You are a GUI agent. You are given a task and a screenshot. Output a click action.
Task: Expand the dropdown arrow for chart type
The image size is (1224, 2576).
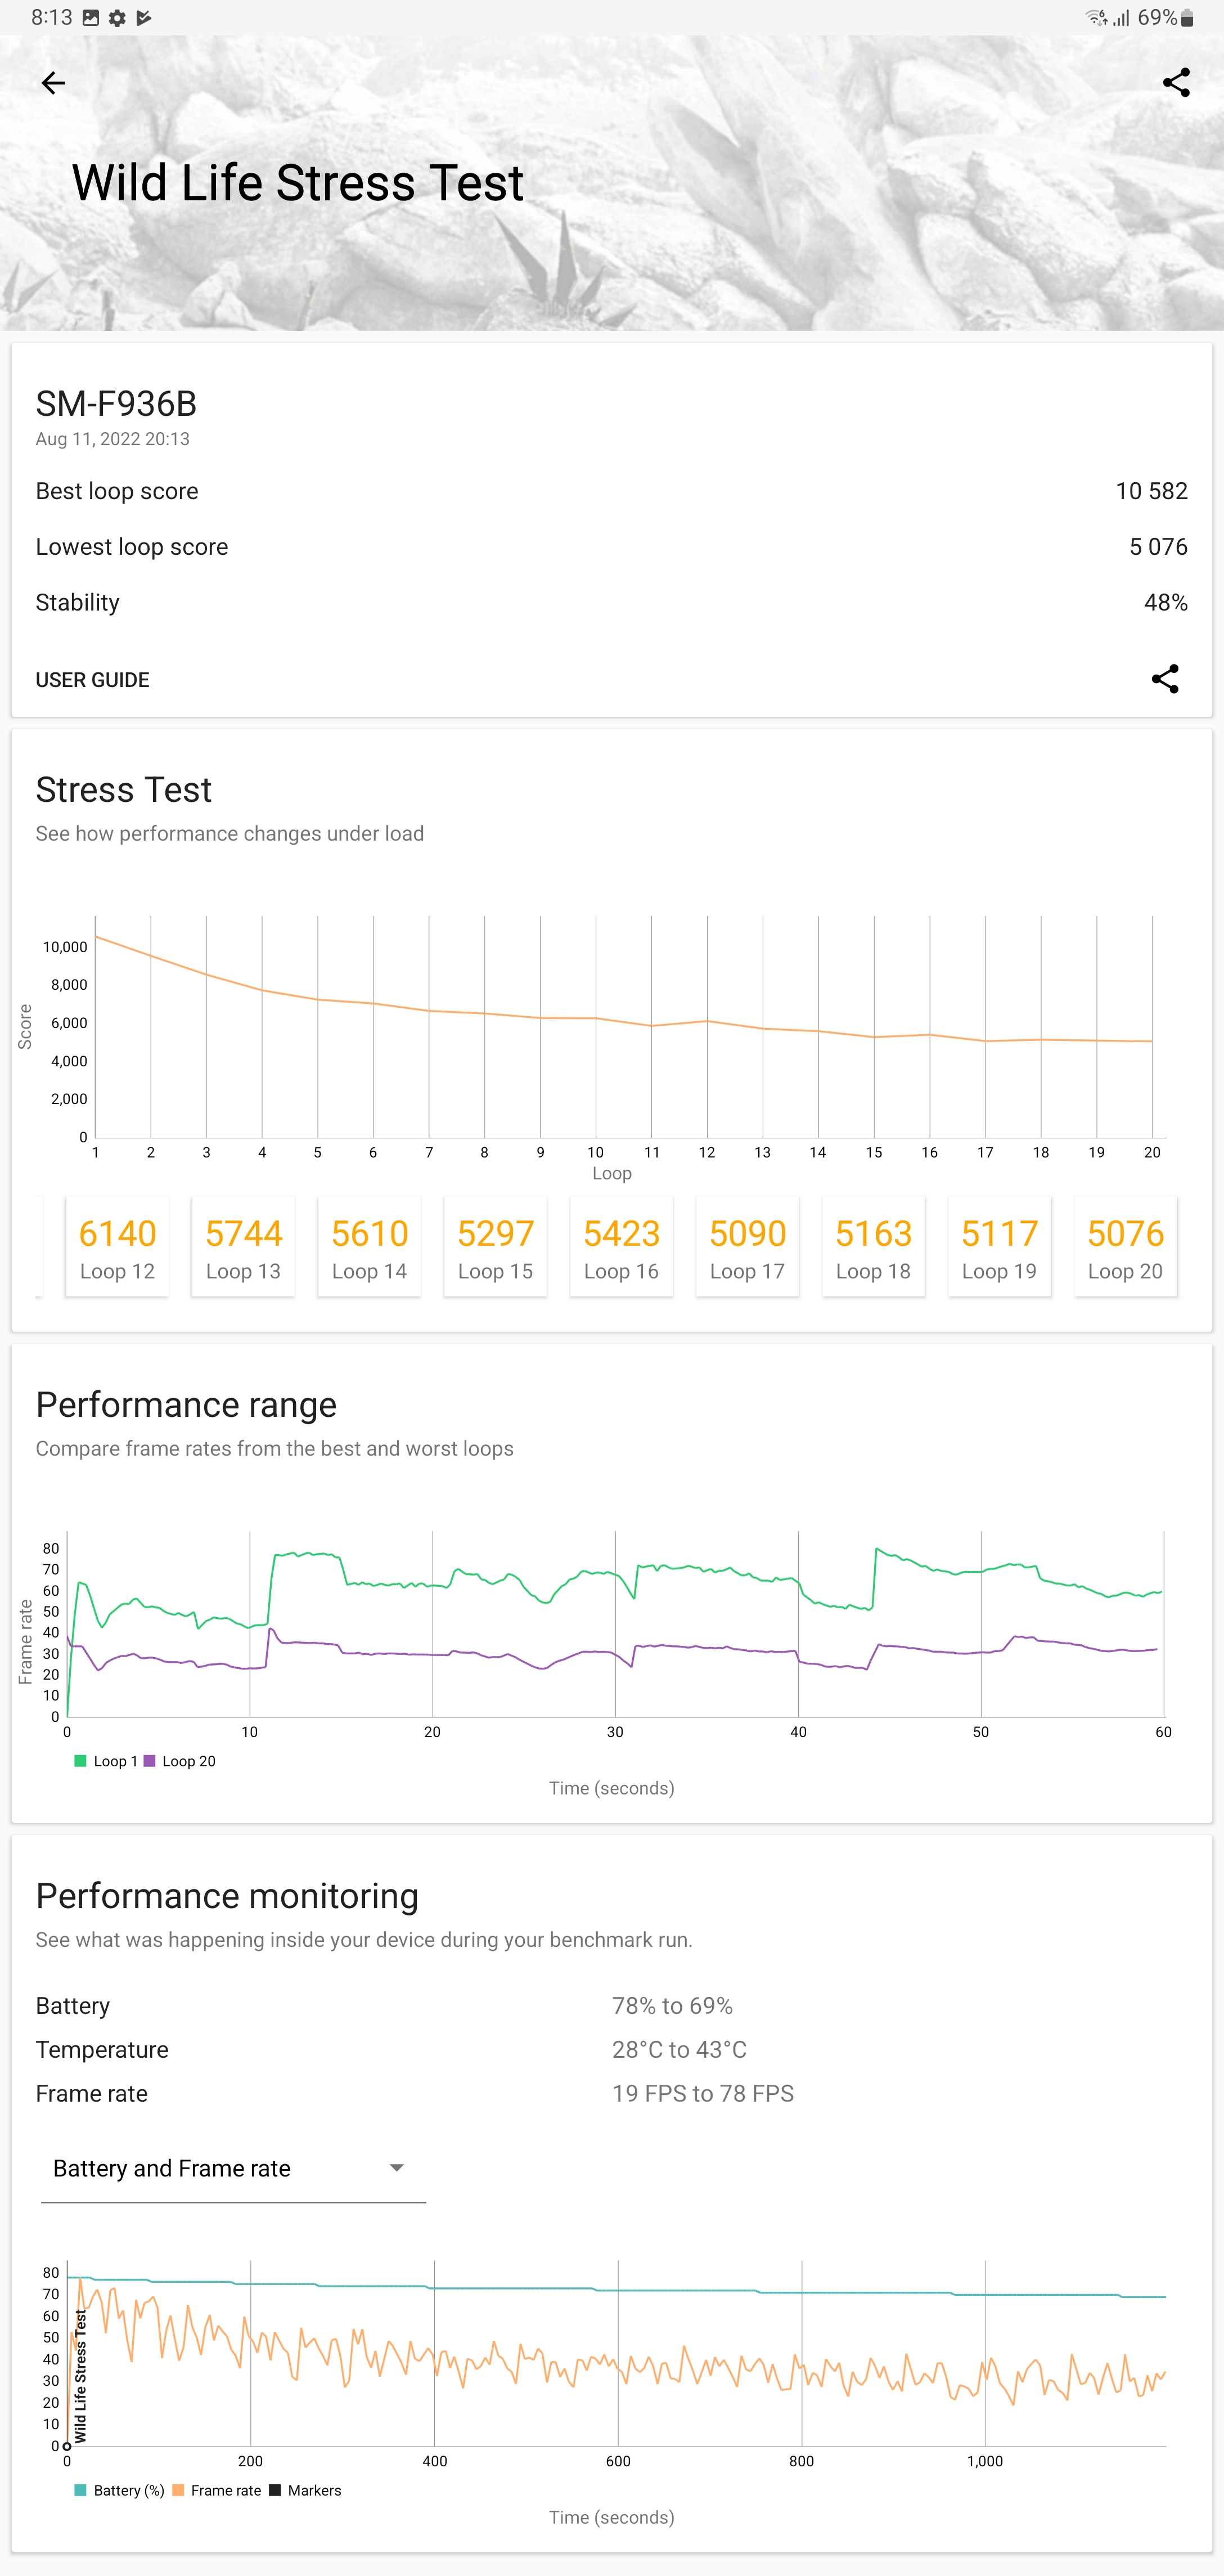click(397, 2168)
